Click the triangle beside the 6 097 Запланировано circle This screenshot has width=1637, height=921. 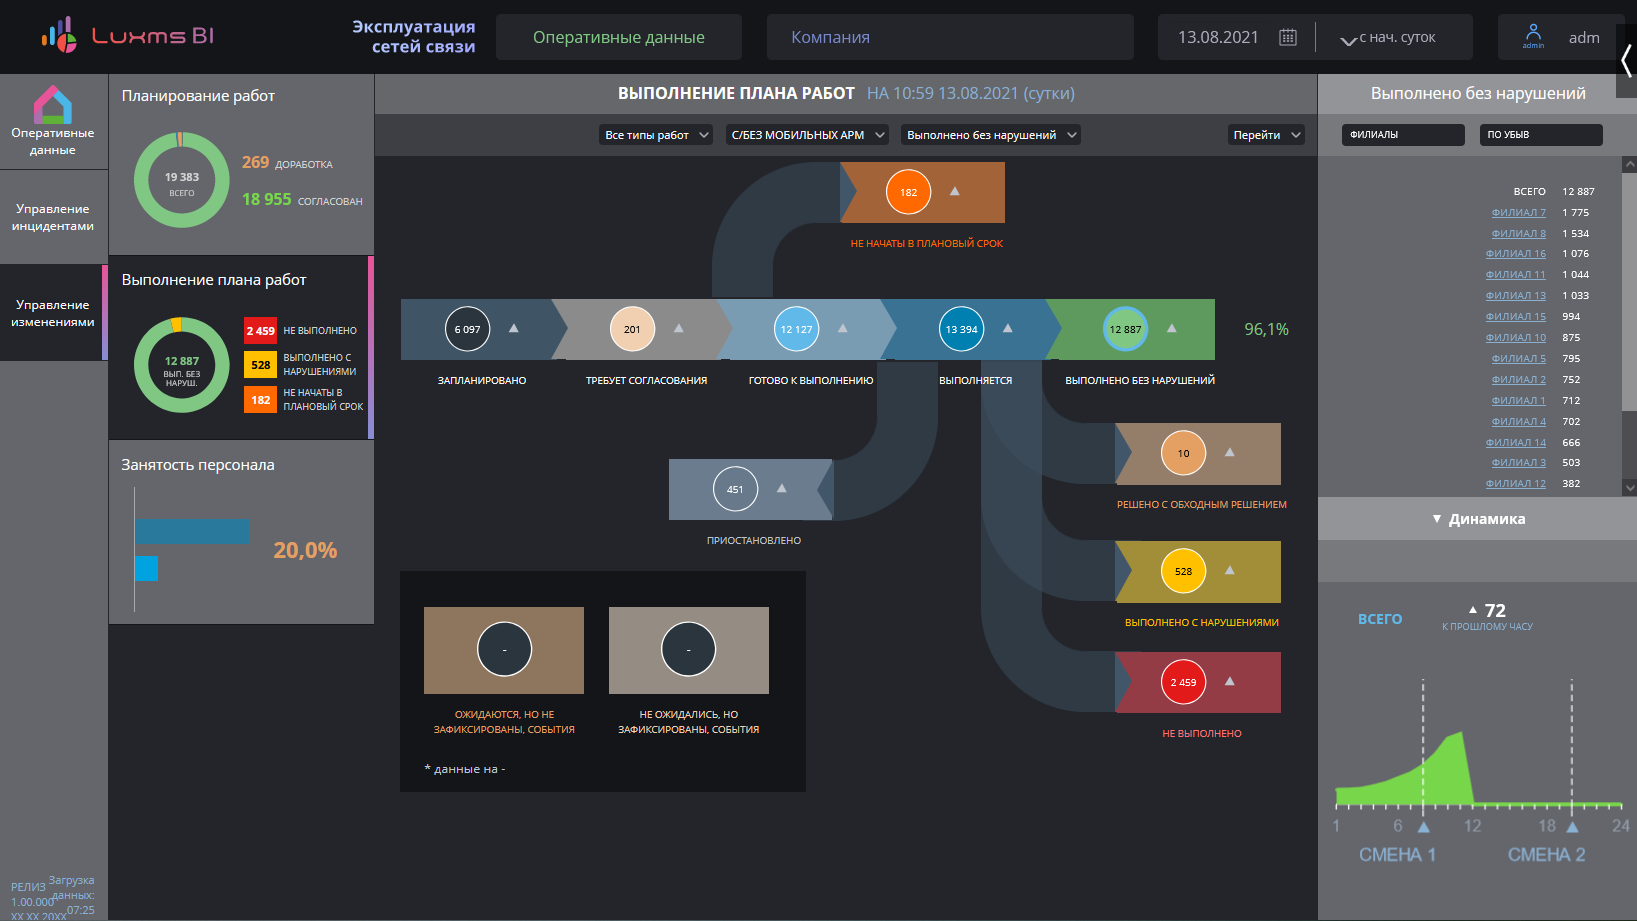pos(514,328)
